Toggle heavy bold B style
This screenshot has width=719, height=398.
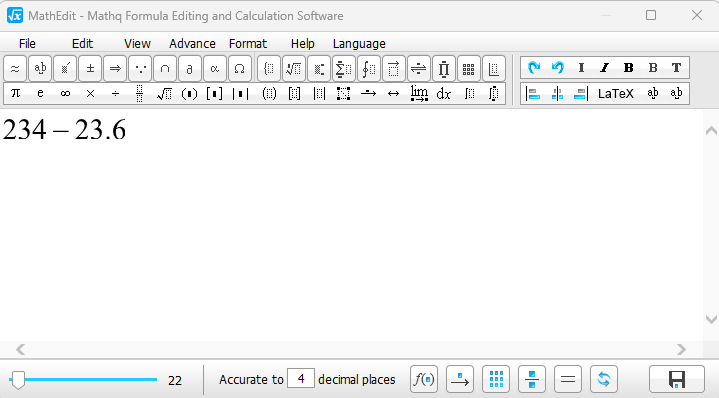tap(629, 68)
